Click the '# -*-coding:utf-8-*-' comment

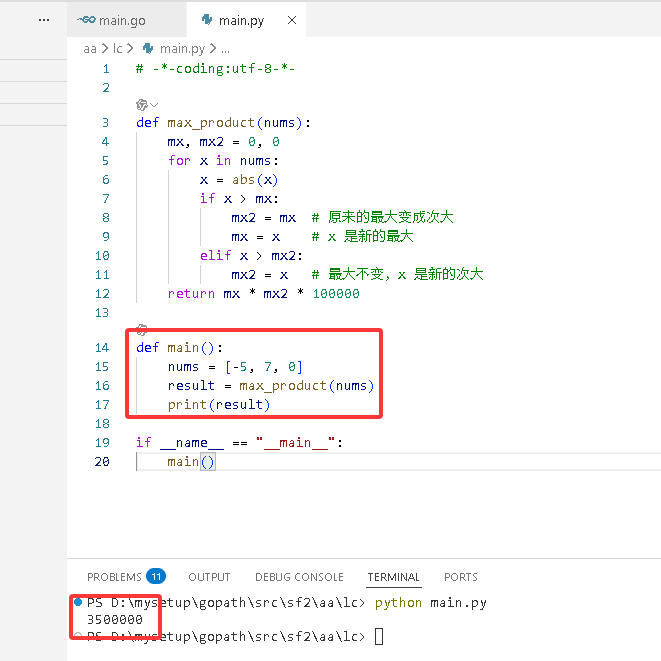point(215,68)
